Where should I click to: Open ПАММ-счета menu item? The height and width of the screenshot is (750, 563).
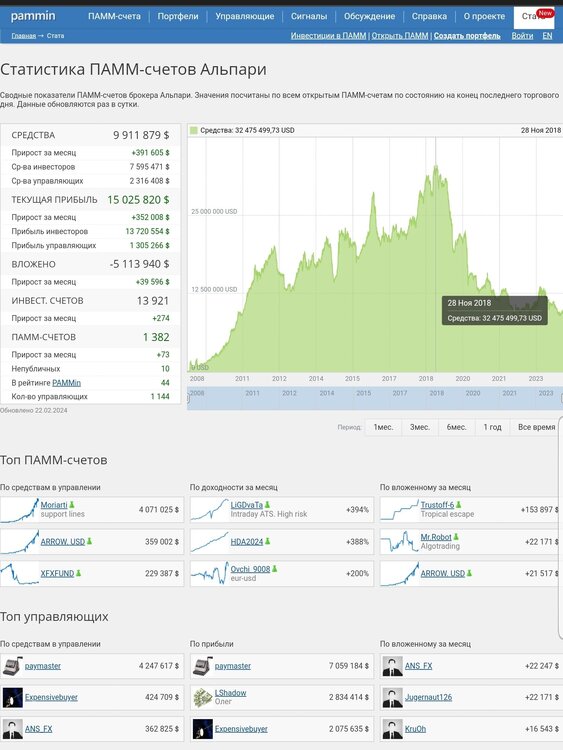(x=114, y=16)
